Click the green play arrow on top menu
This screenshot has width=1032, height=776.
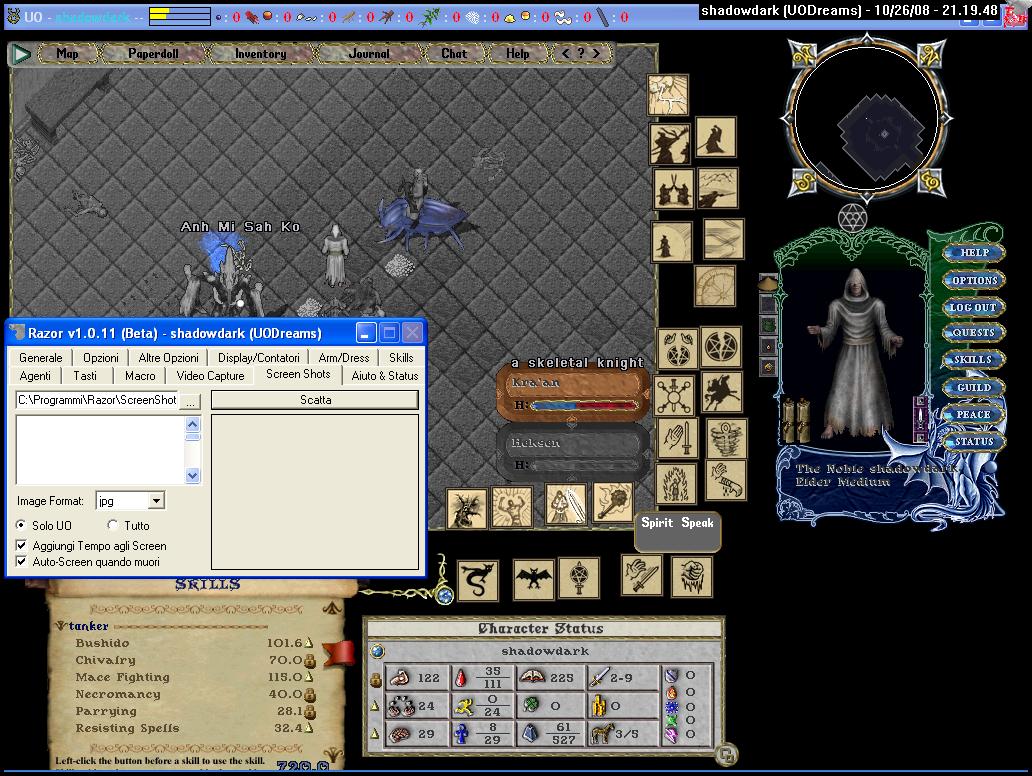click(21, 54)
